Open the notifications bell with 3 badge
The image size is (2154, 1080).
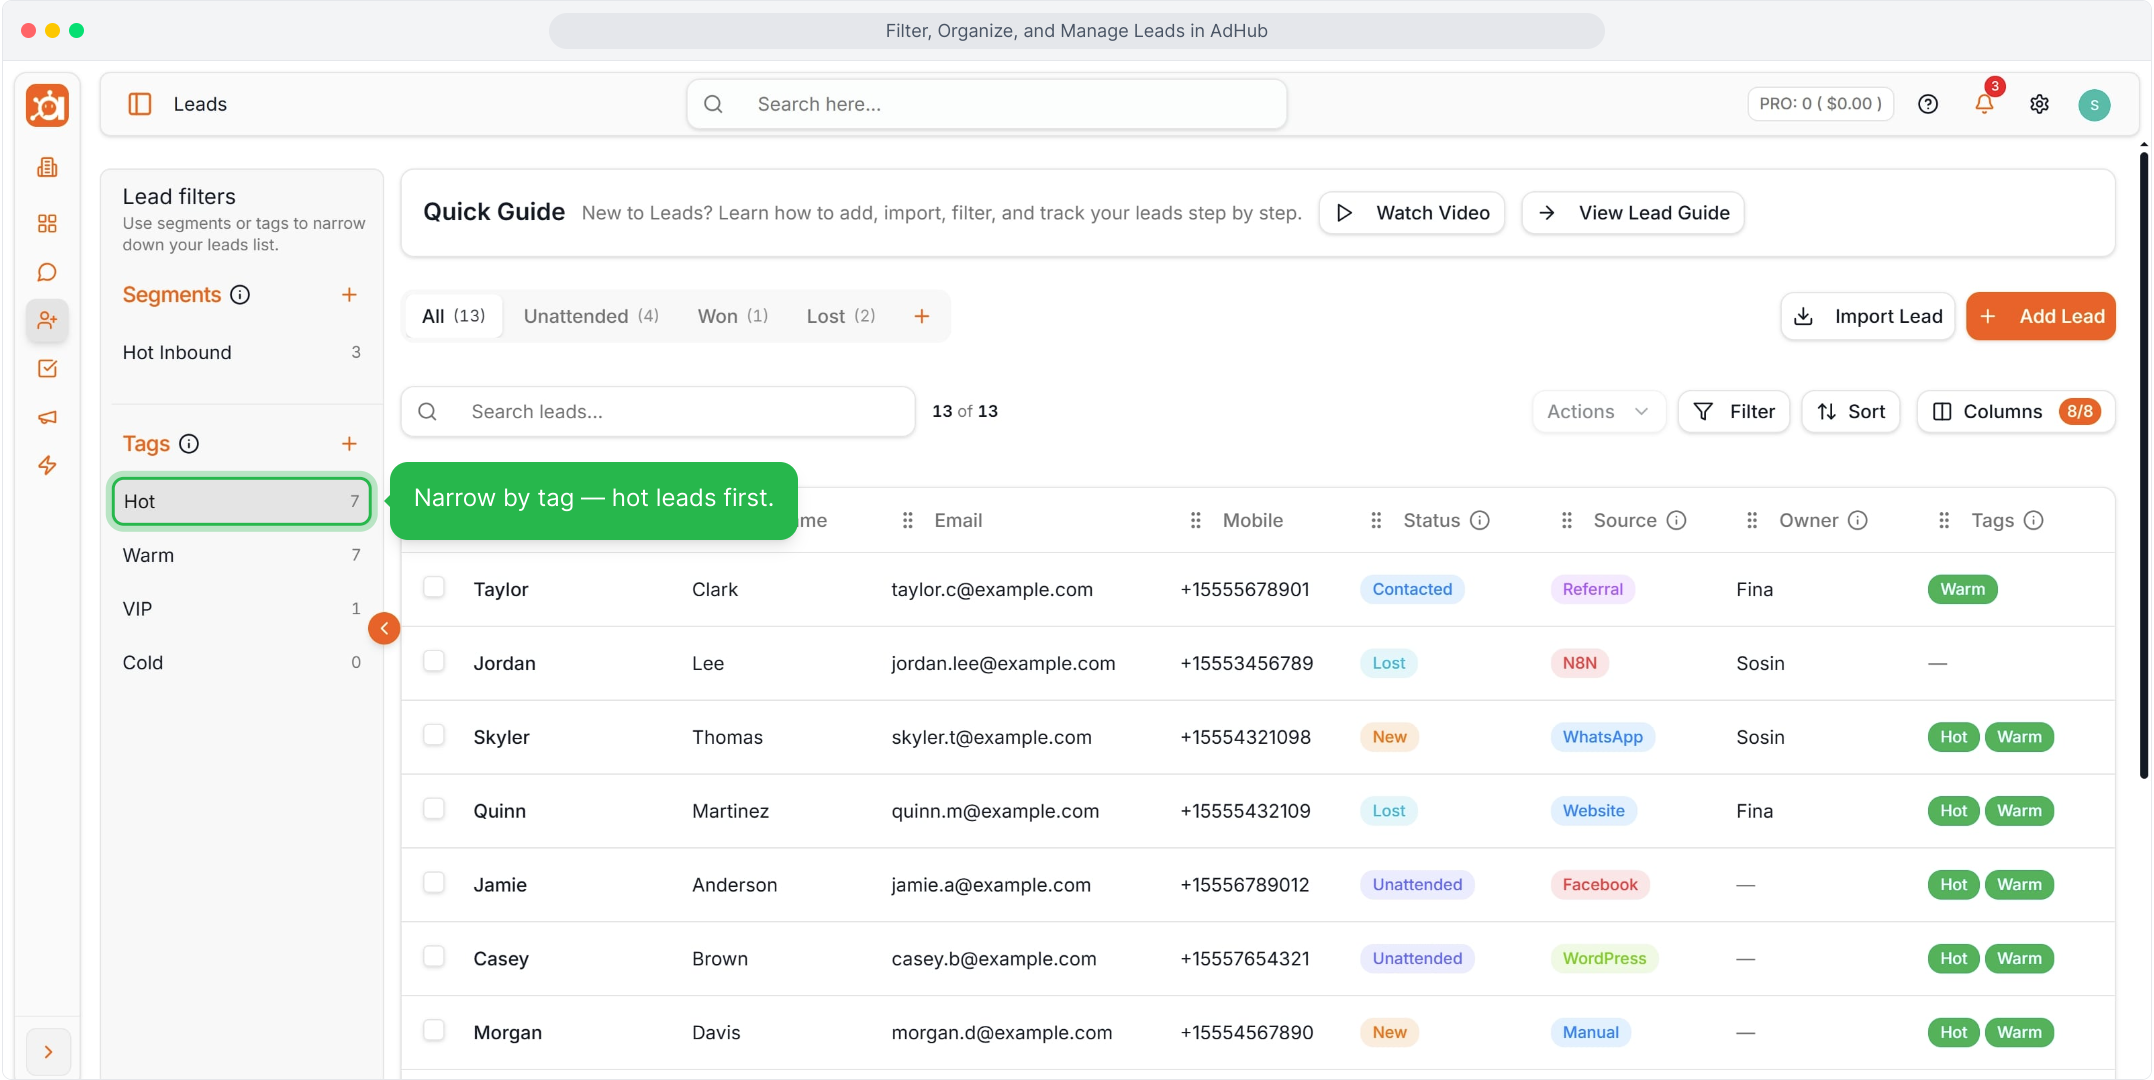(x=1985, y=102)
